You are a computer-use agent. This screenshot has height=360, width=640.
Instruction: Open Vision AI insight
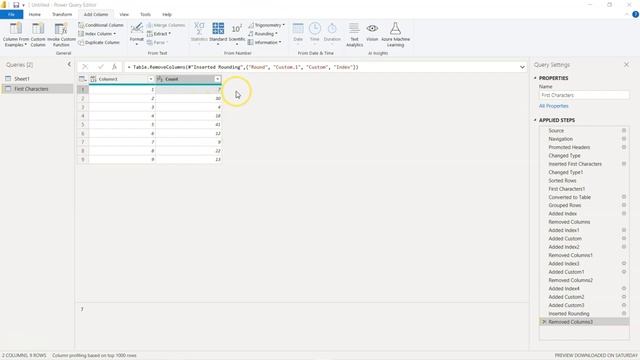[x=372, y=33]
